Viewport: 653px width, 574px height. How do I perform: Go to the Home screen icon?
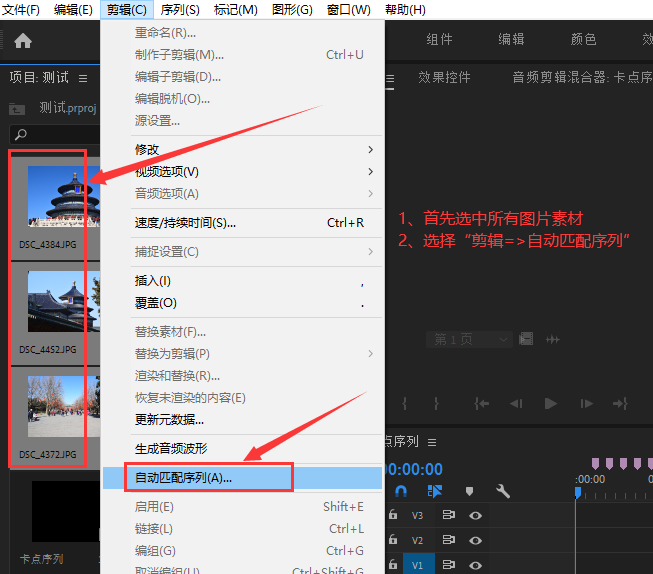click(x=23, y=41)
